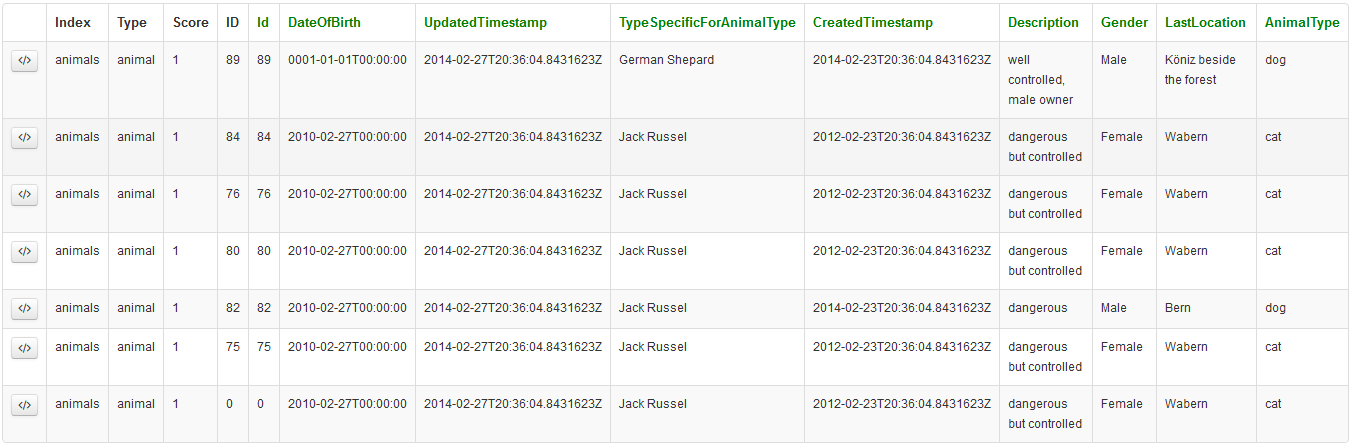This screenshot has height=448, width=1352.
Task: View raw document for the ID 82 row
Action: [25, 309]
